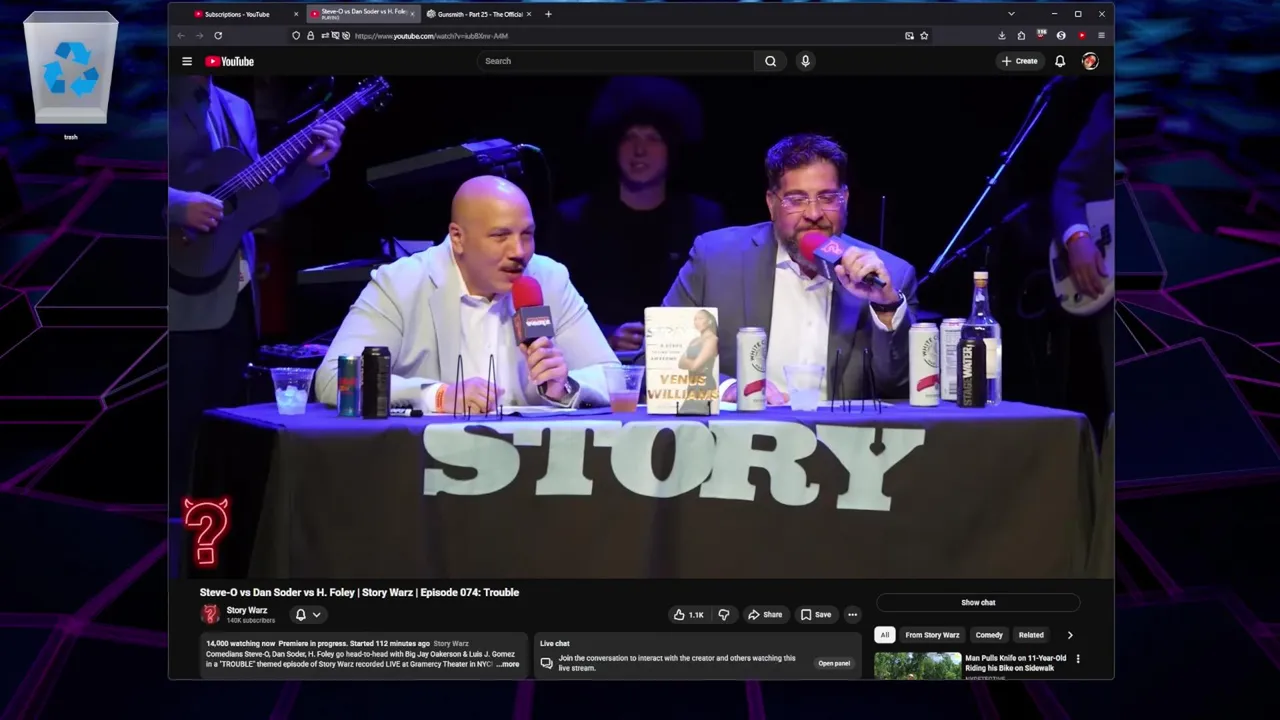
Task: Bookmark this page with star icon
Action: click(924, 36)
